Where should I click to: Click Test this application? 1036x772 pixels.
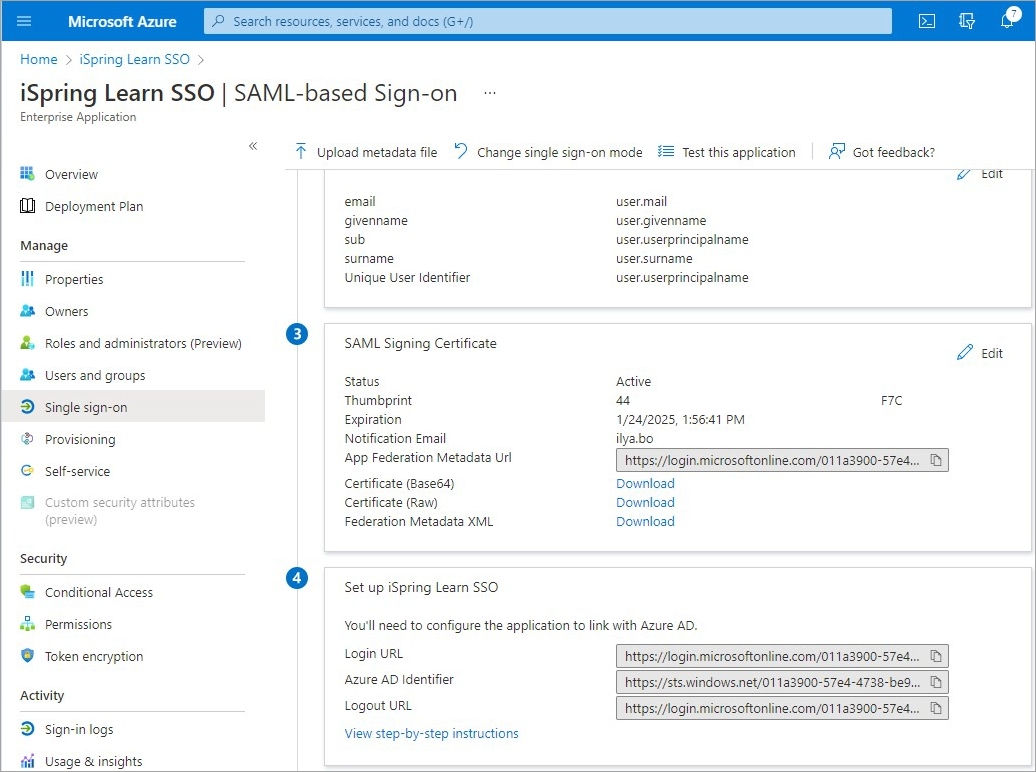tap(727, 152)
